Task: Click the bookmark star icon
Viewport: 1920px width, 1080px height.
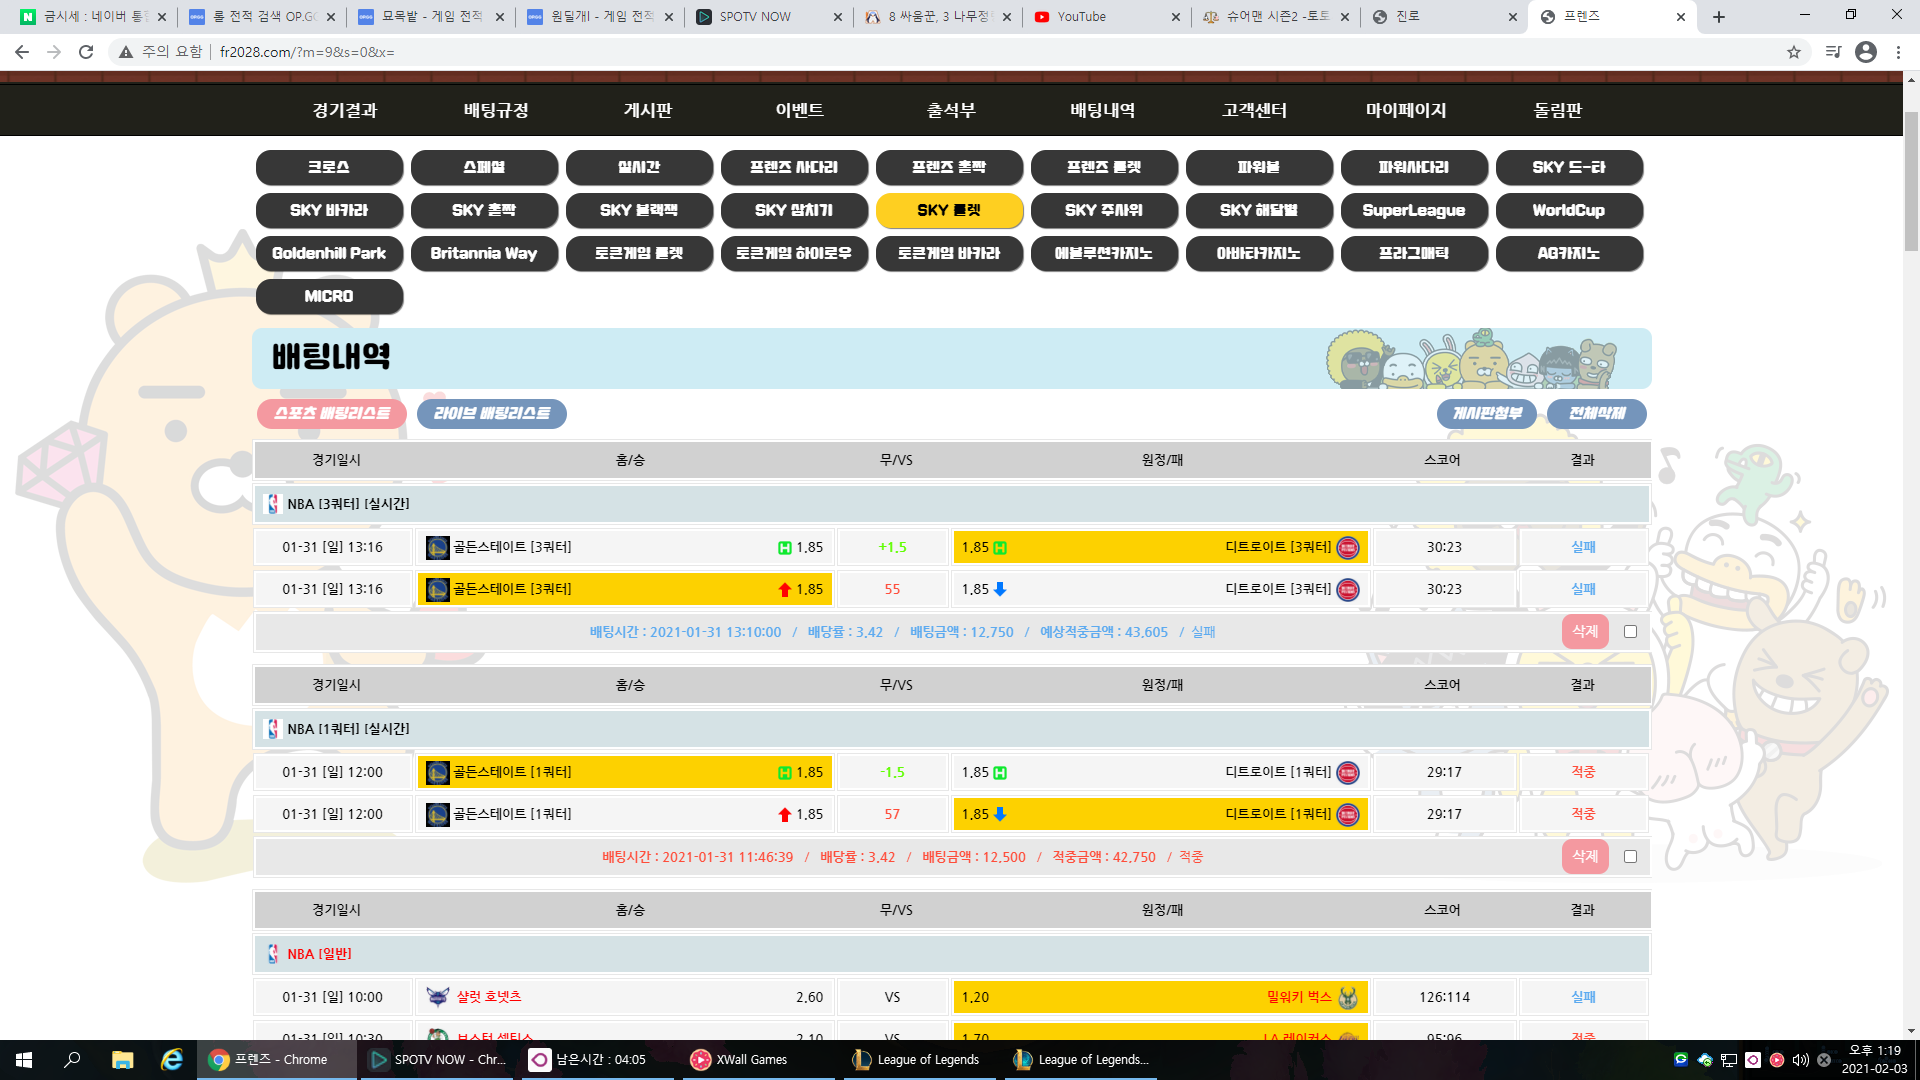Action: (x=1794, y=52)
